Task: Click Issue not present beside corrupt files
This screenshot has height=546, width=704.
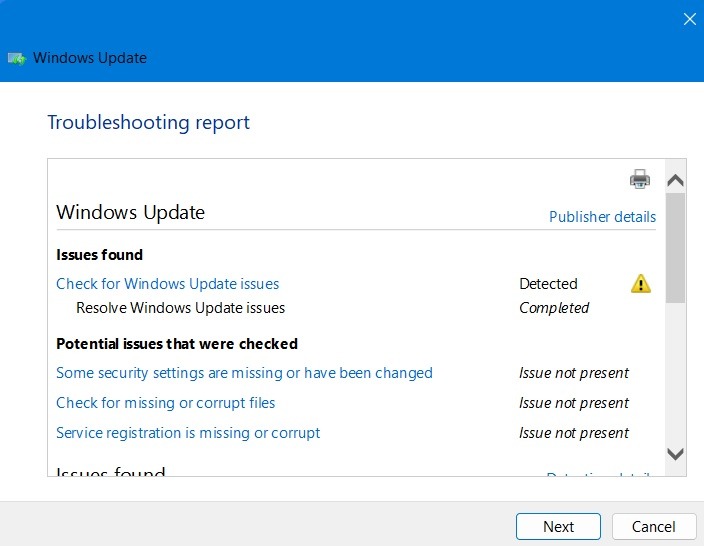Action: [574, 403]
